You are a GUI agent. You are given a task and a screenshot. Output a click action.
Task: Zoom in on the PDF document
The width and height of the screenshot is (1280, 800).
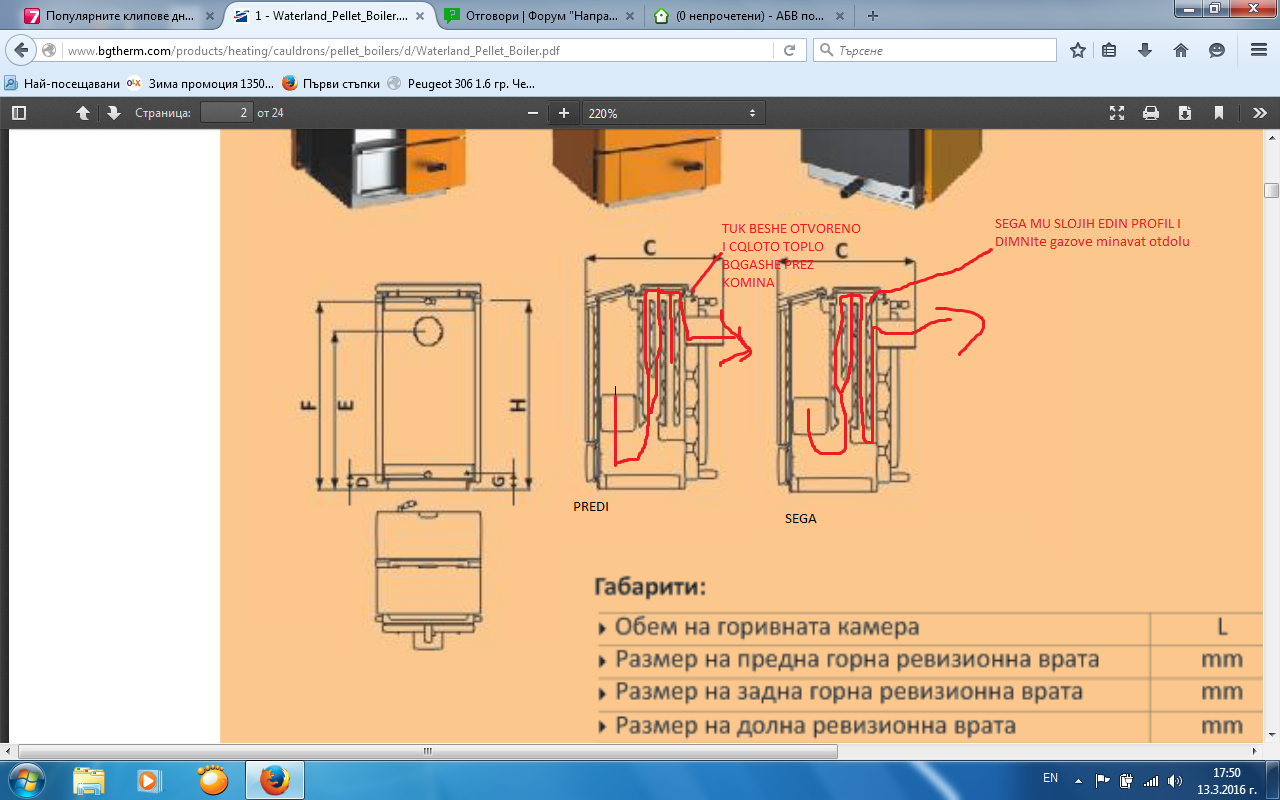pos(564,113)
